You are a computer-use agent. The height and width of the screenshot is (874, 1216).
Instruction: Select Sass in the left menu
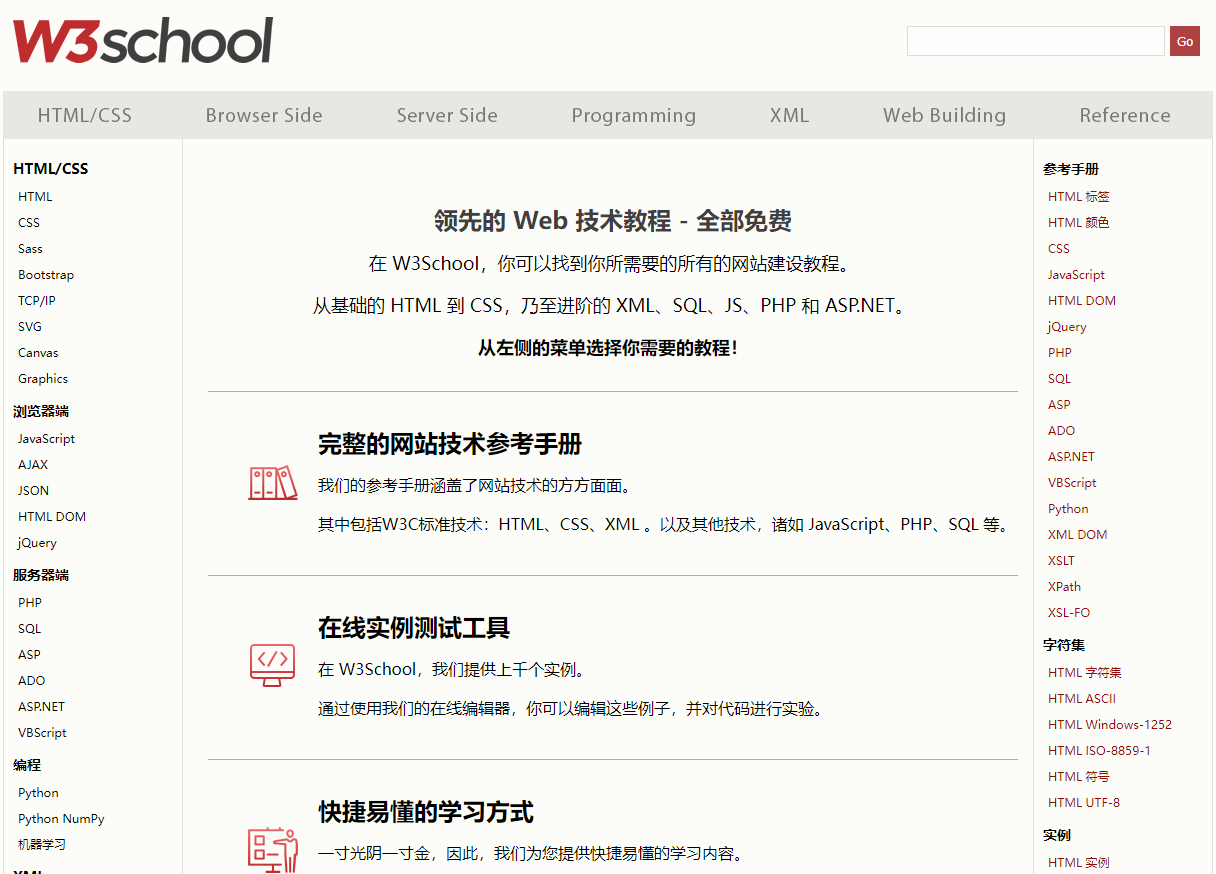[30, 249]
